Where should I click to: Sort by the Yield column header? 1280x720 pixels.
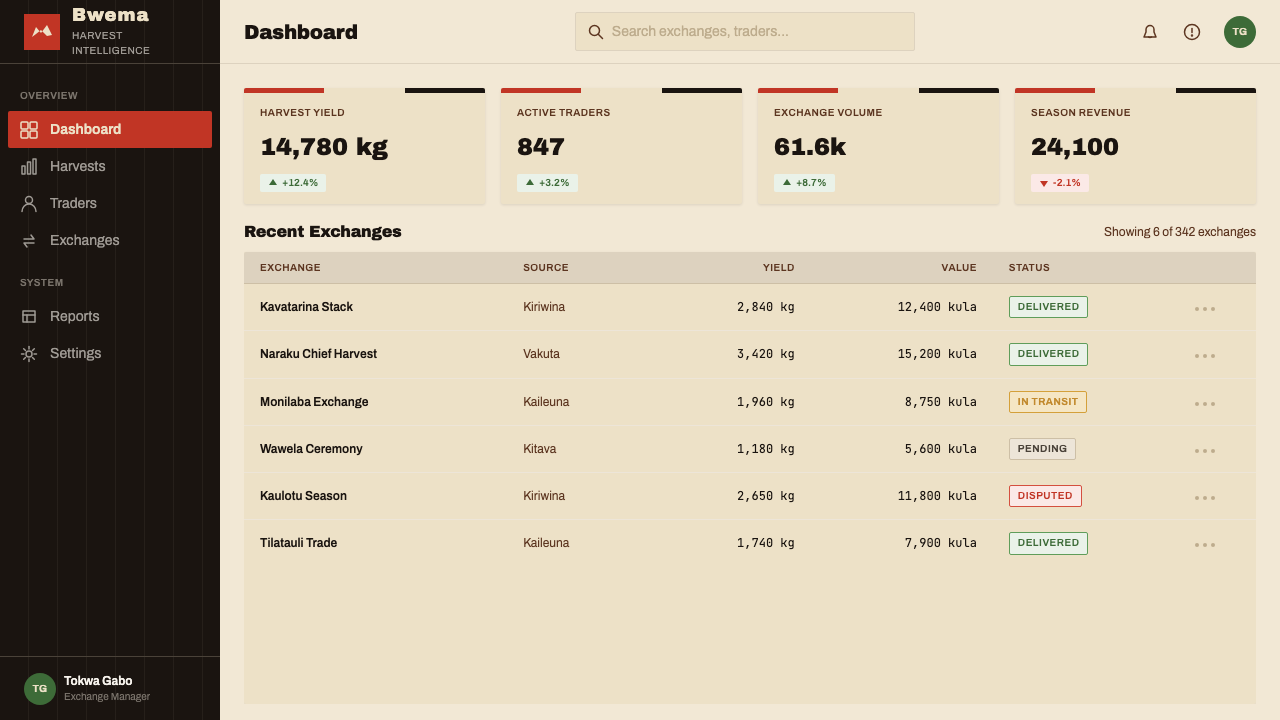coord(778,268)
